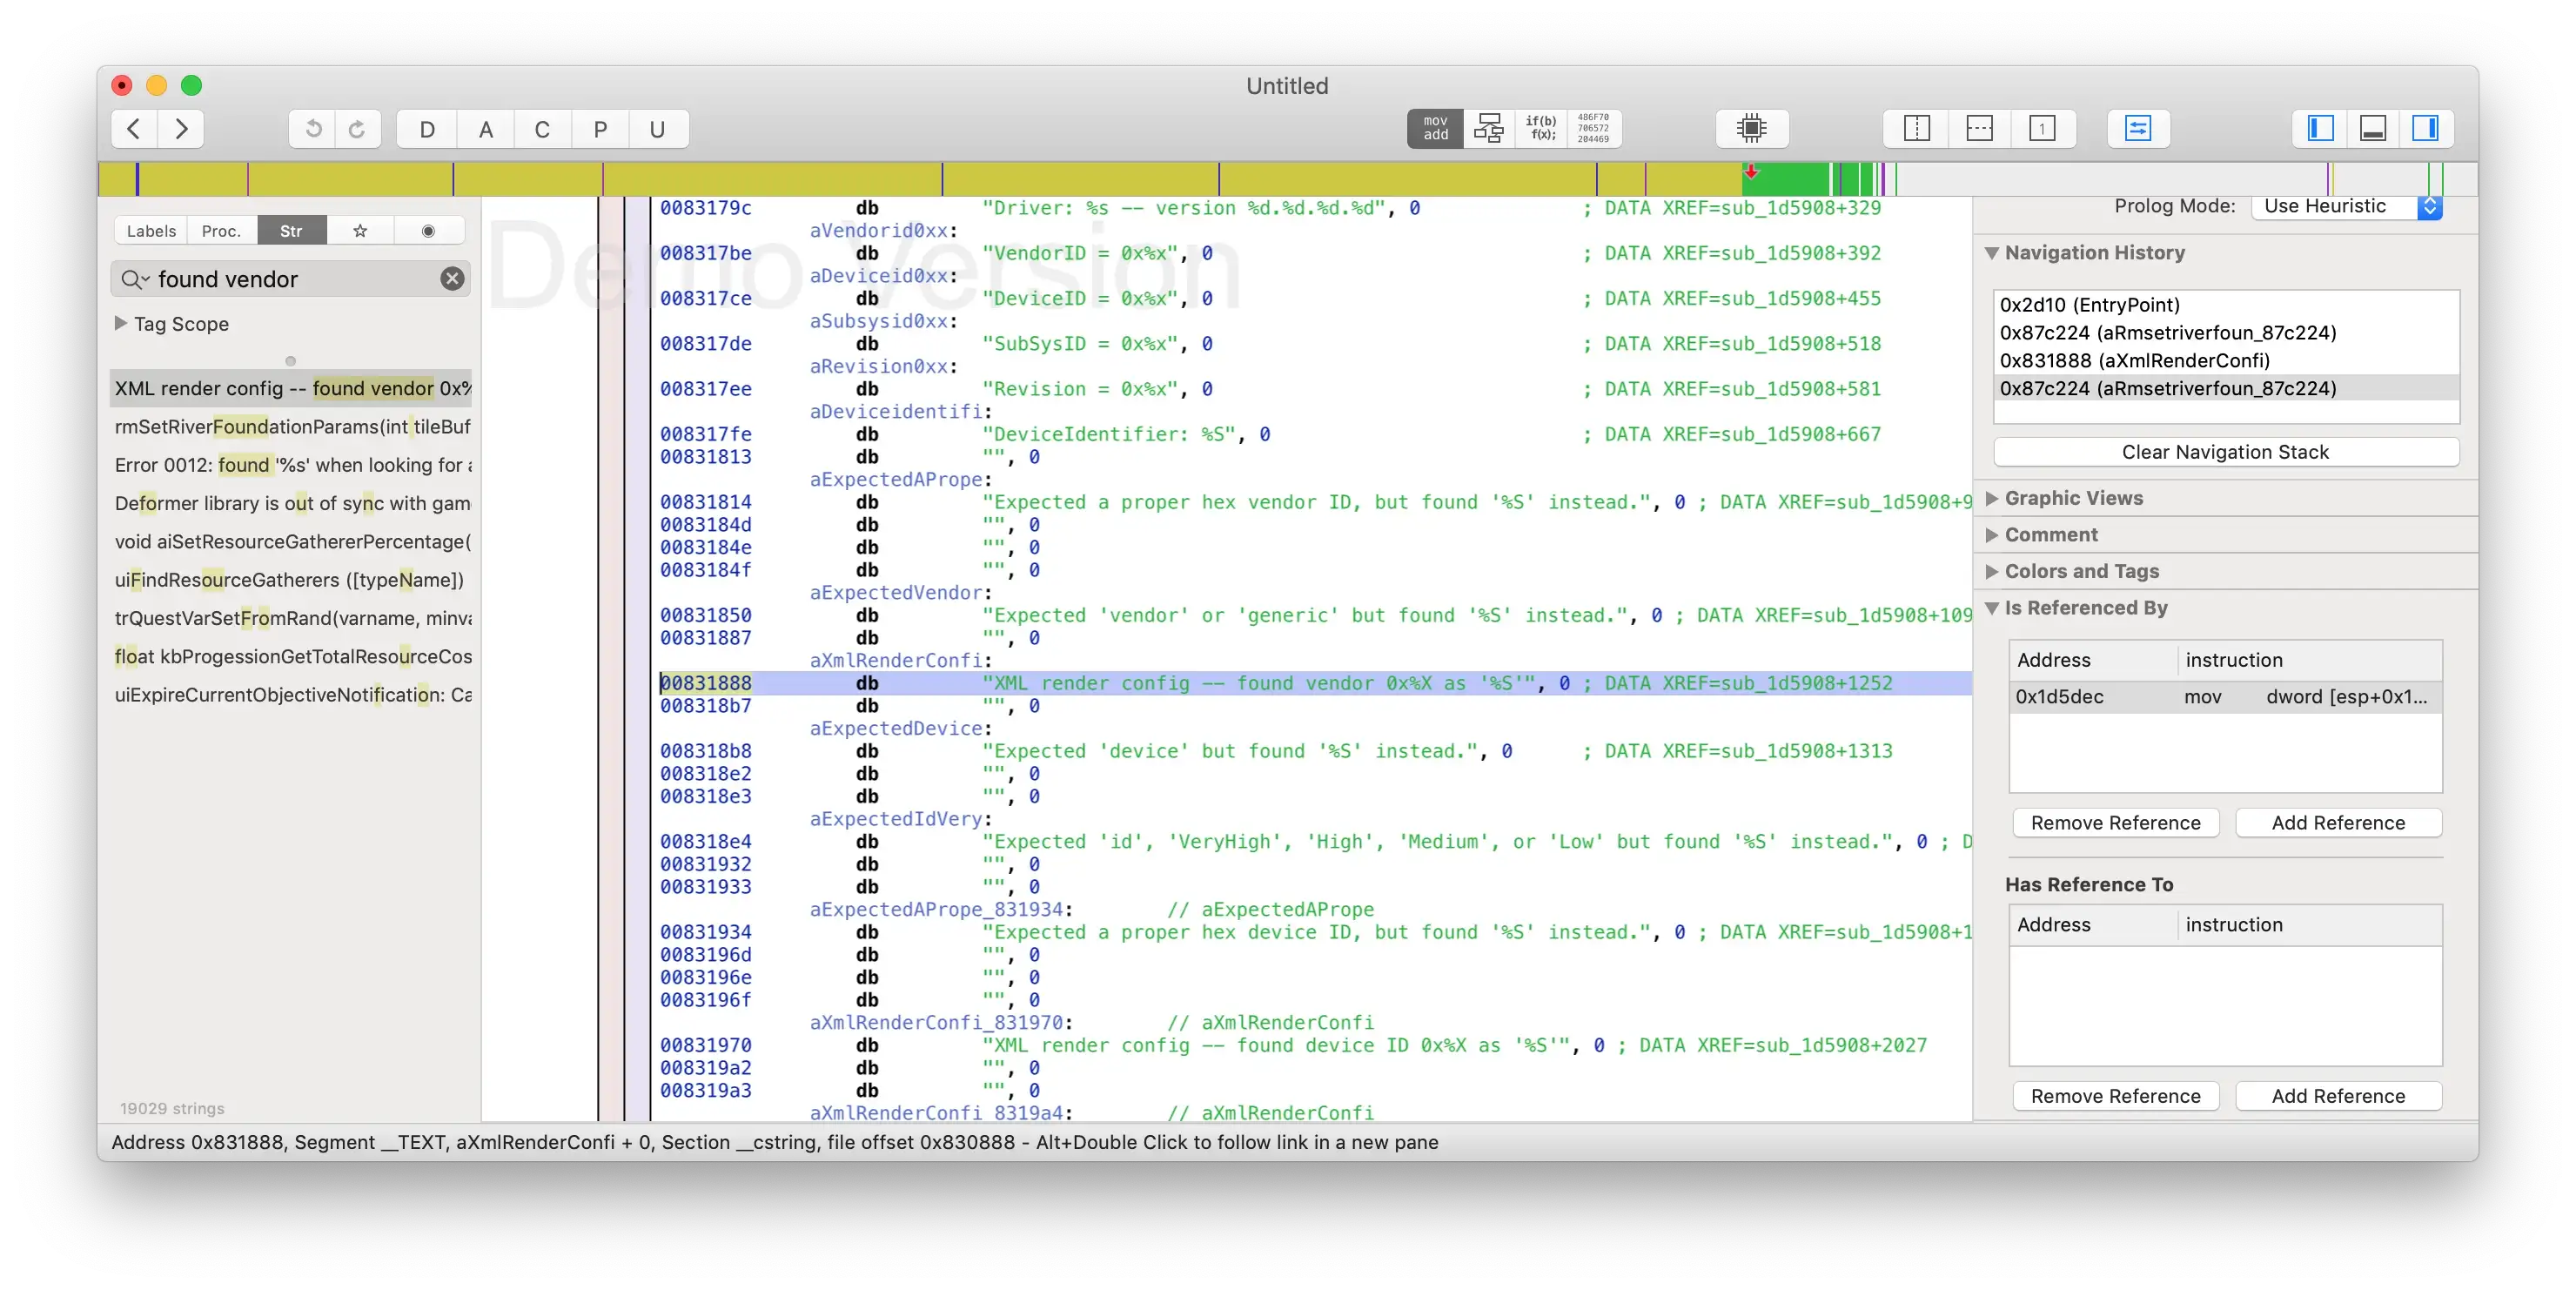Split the view horizontally
Screen dimensions: 2576x1290
pos(1979,128)
